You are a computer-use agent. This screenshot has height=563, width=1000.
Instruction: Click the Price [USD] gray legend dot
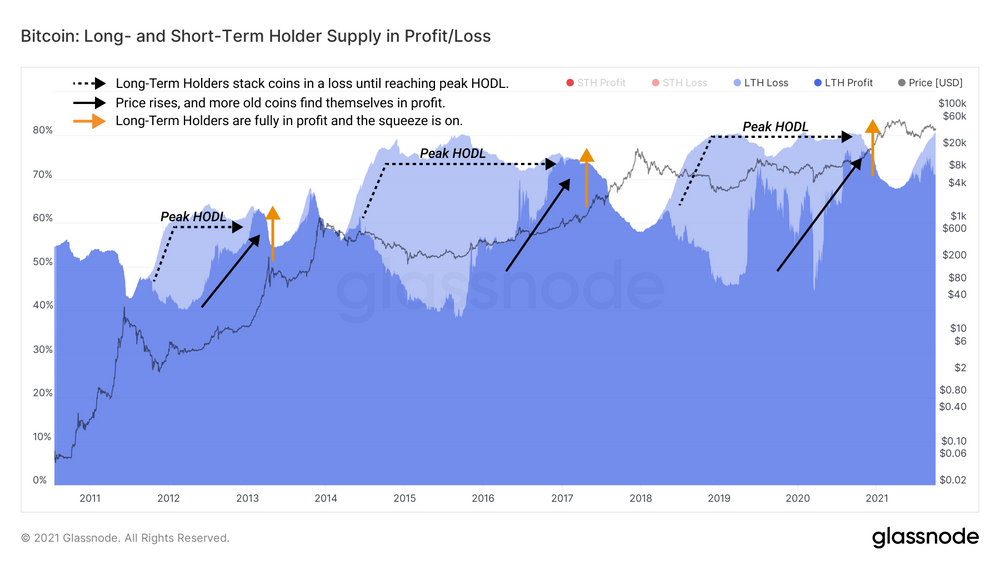[x=901, y=82]
